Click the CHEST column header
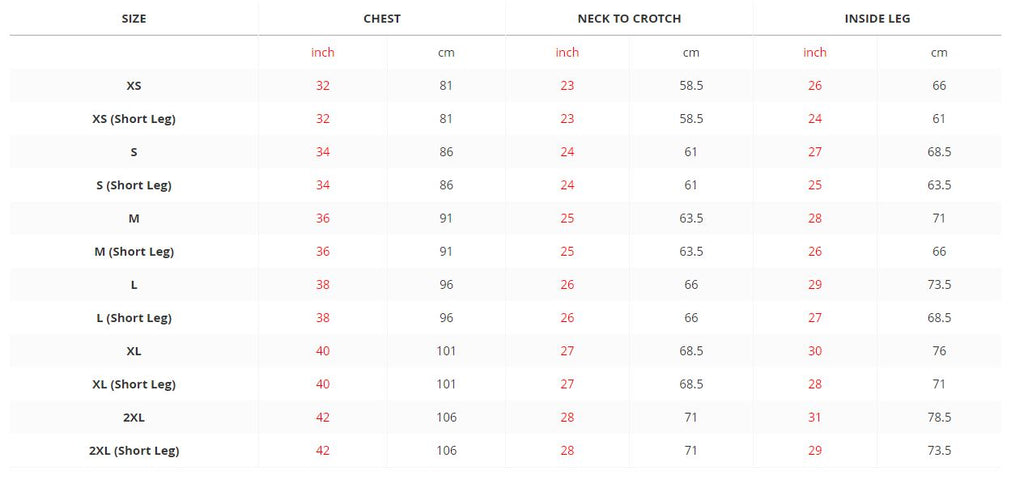 (x=381, y=19)
